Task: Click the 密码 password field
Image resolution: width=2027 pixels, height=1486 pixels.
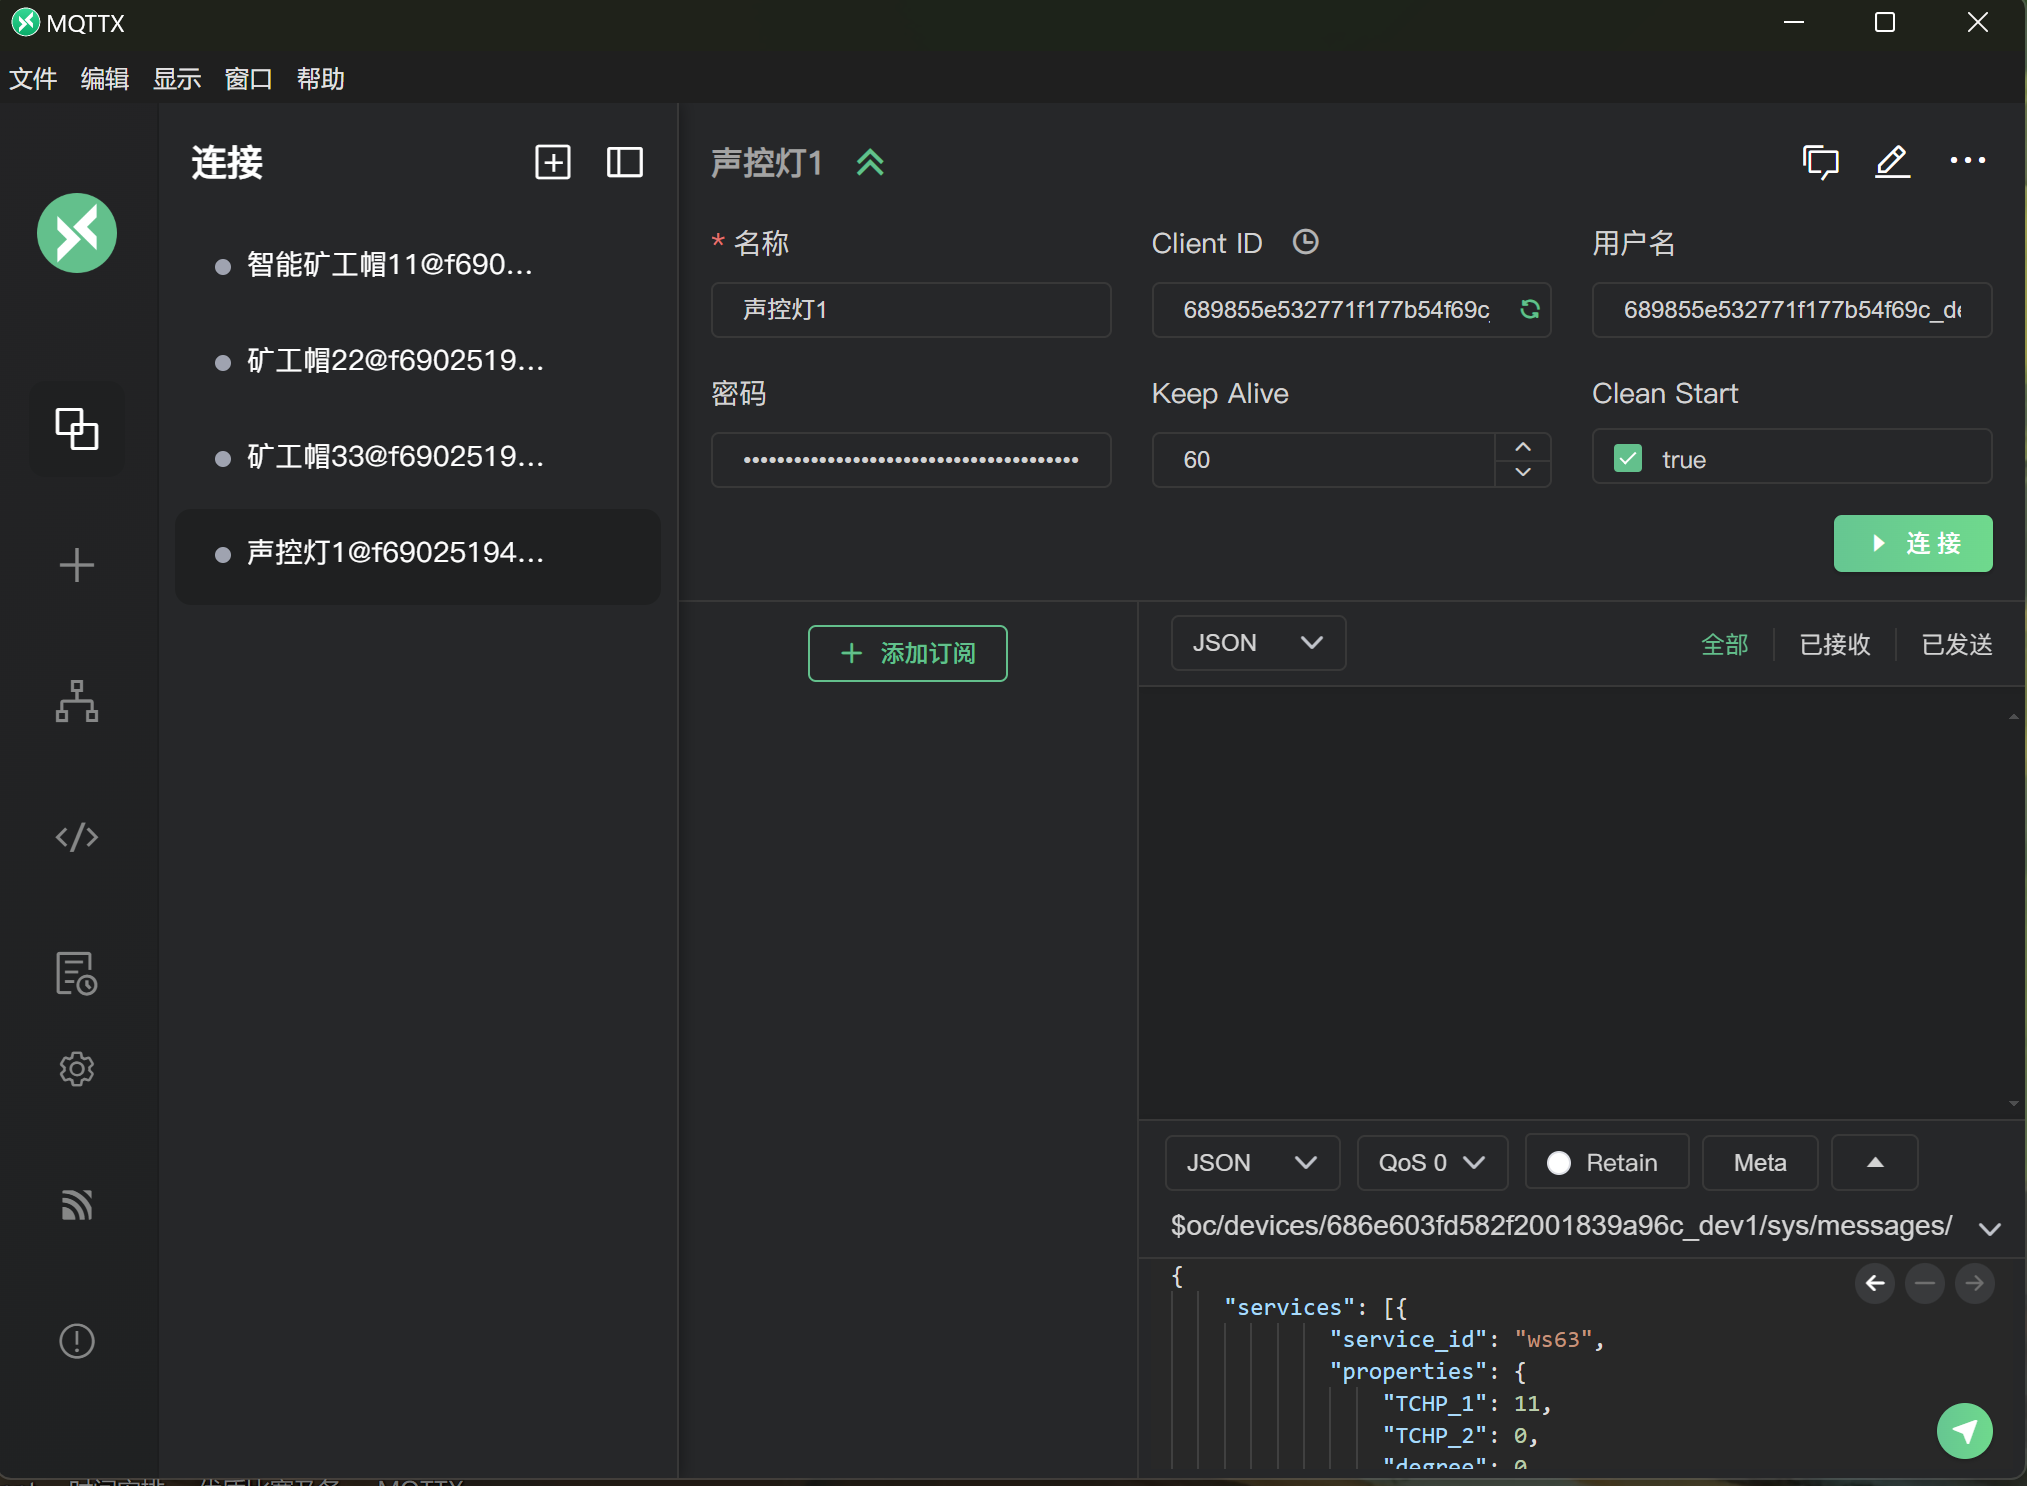Action: [x=911, y=459]
